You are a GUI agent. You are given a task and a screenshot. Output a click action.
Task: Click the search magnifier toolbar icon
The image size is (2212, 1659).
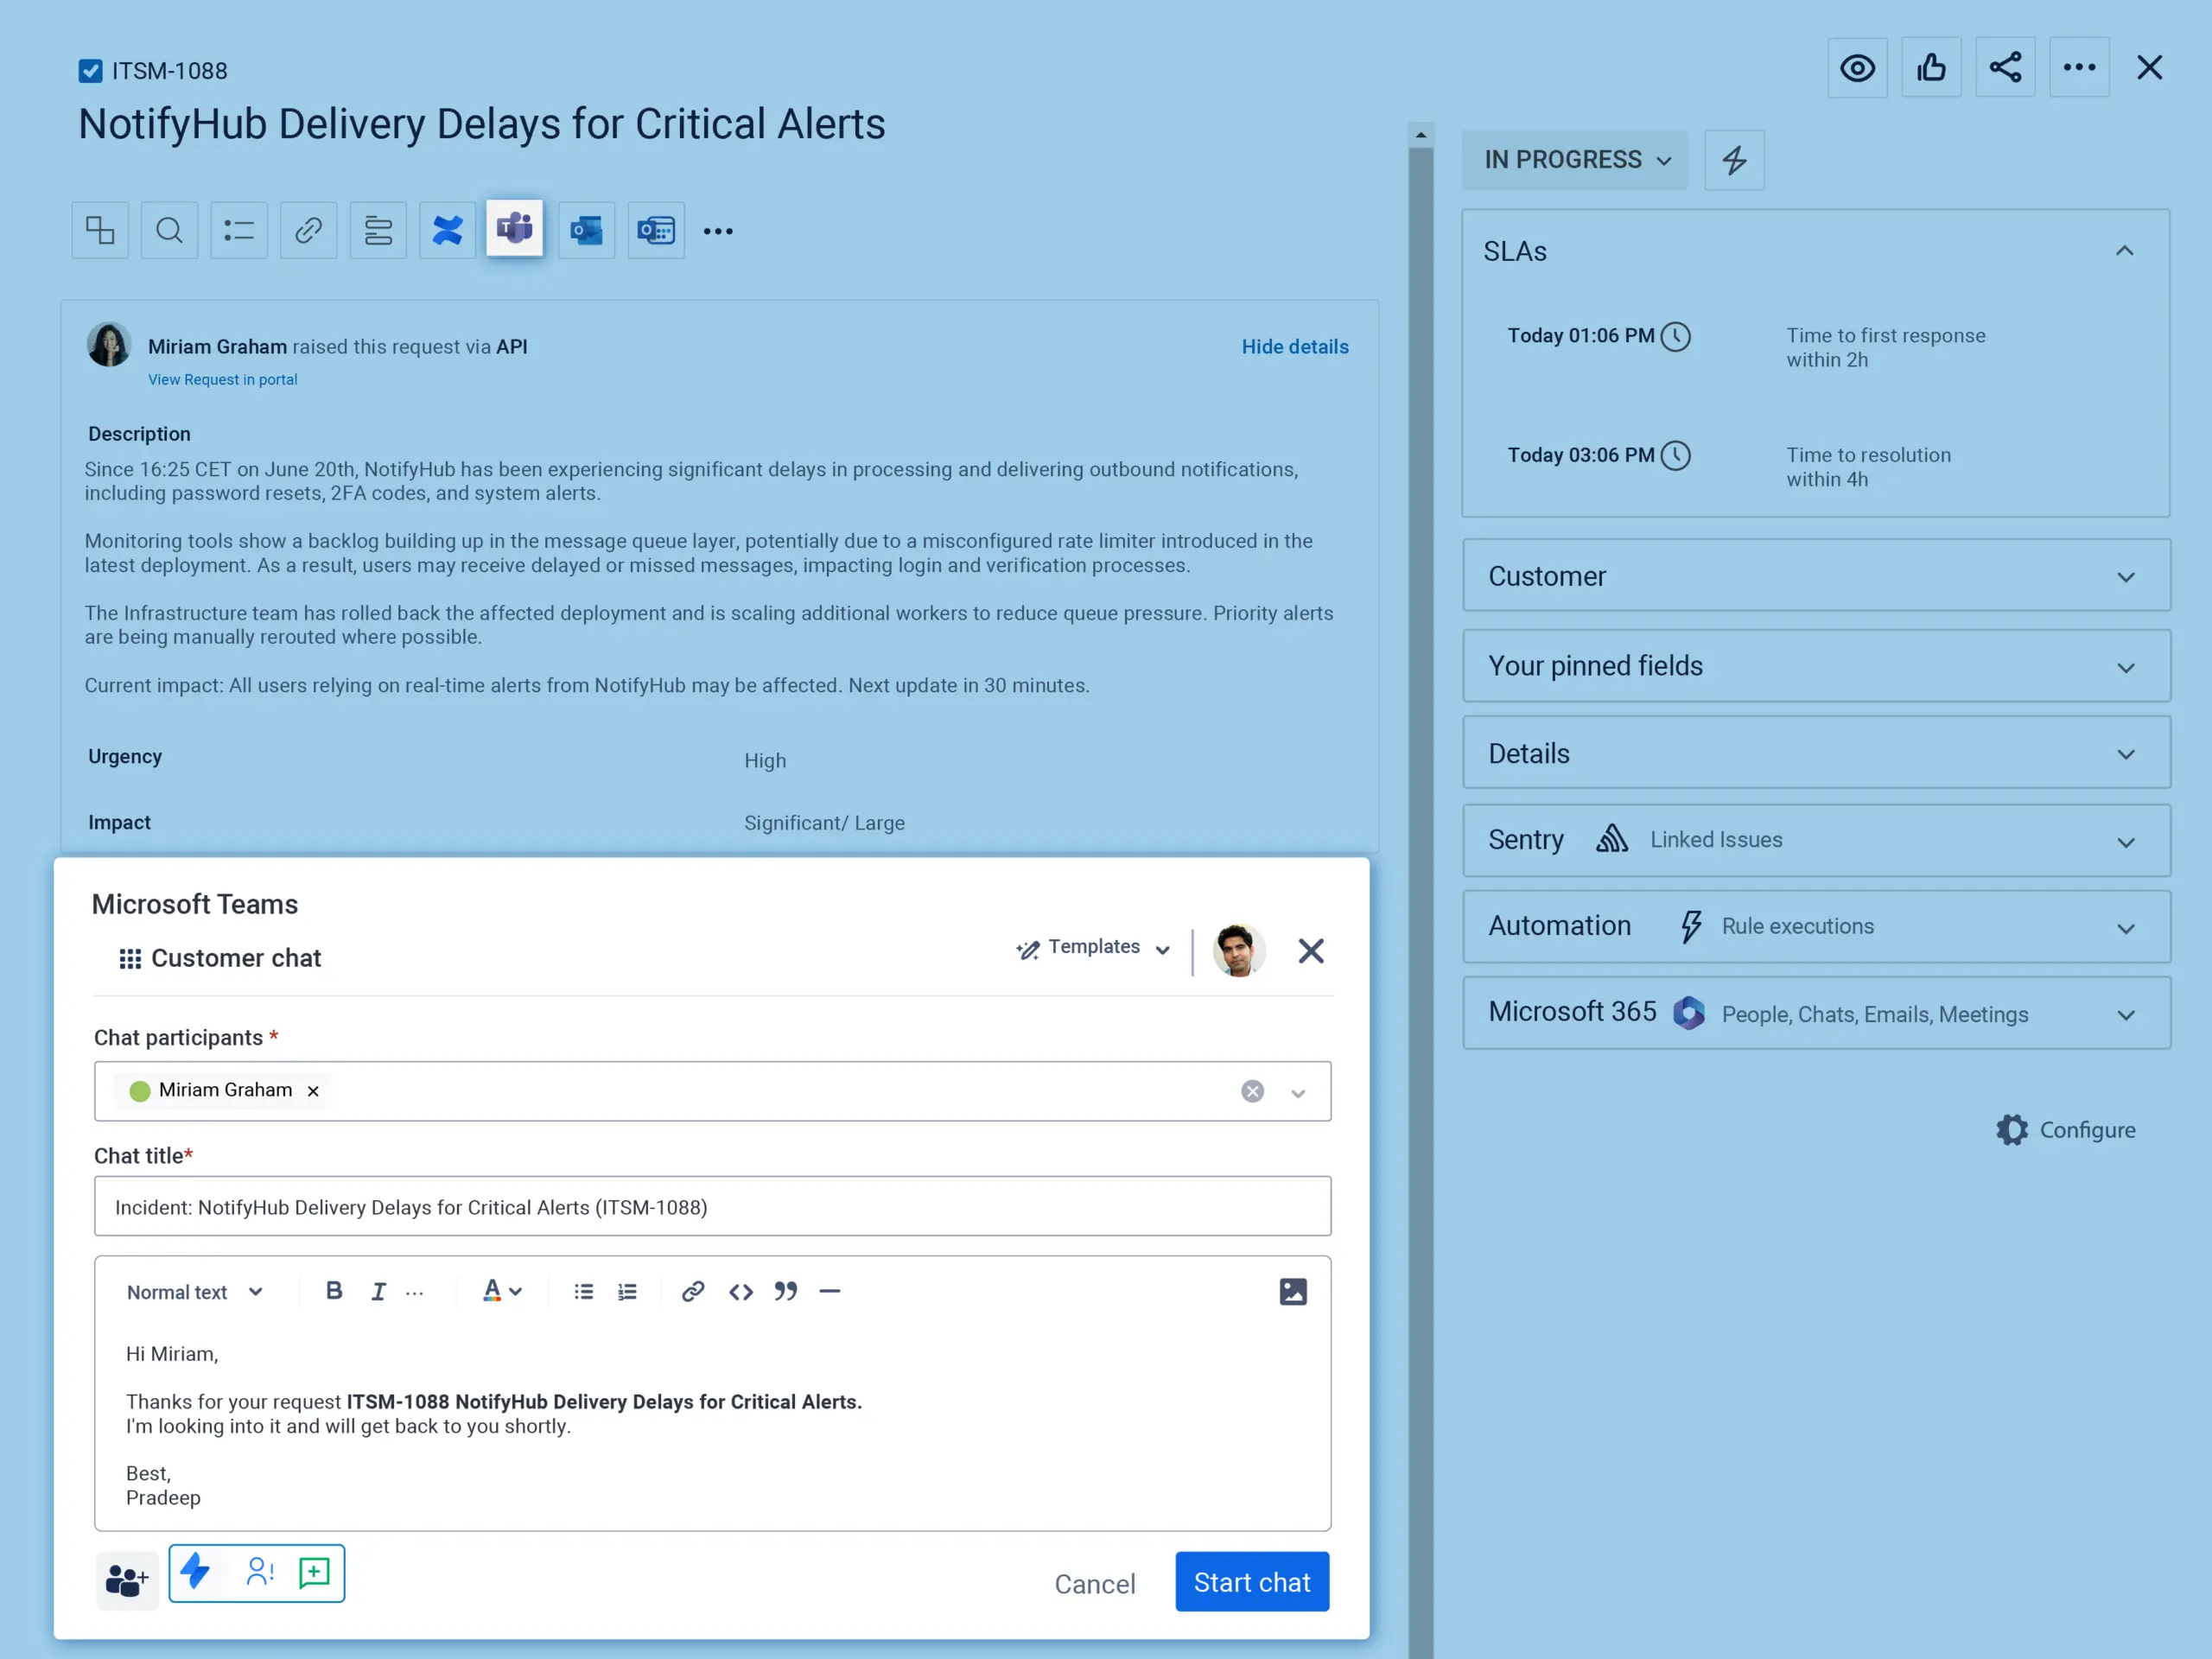pos(169,231)
